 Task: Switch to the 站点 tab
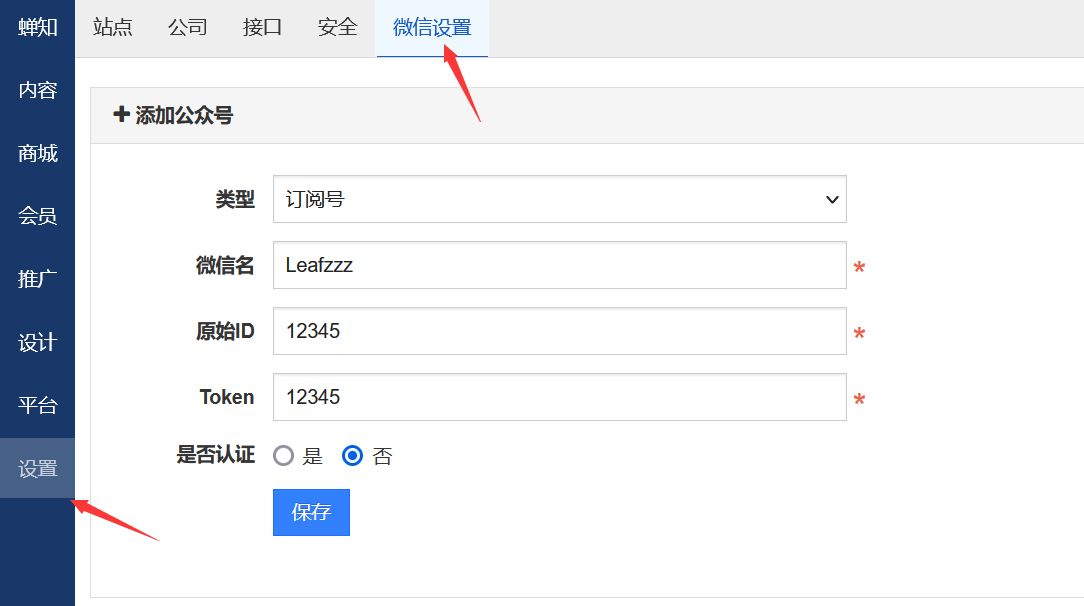pyautogui.click(x=112, y=28)
